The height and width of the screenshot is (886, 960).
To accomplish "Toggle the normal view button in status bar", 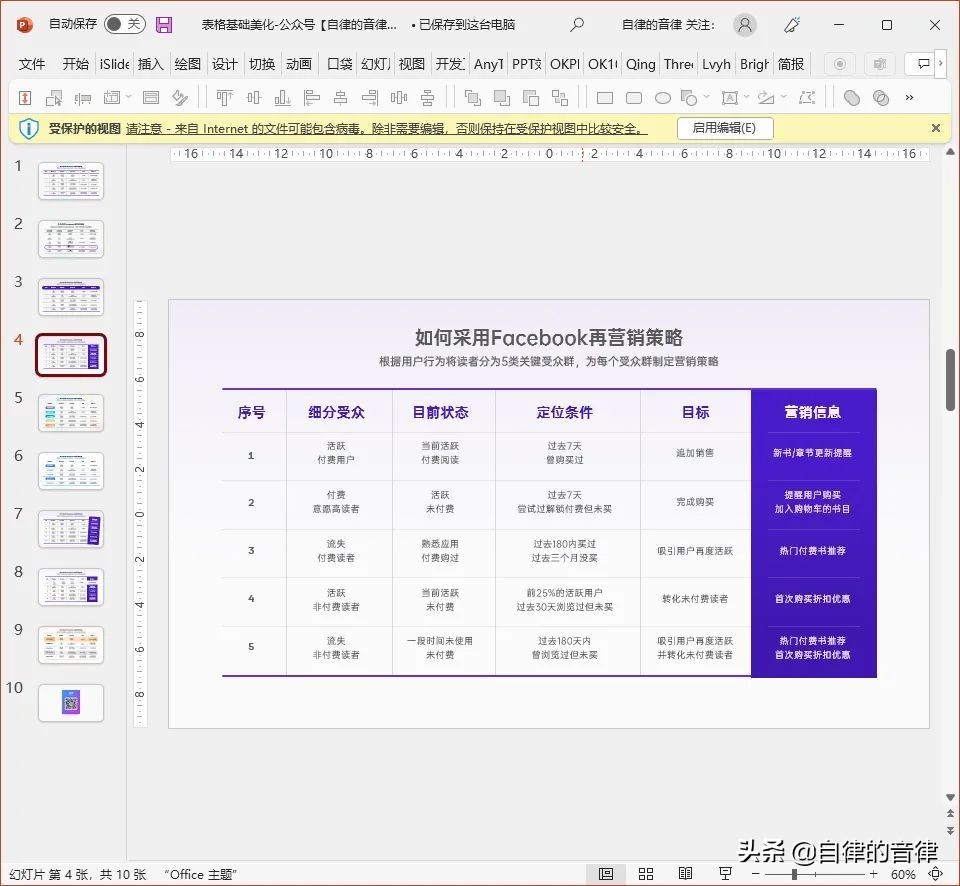I will 605,874.
